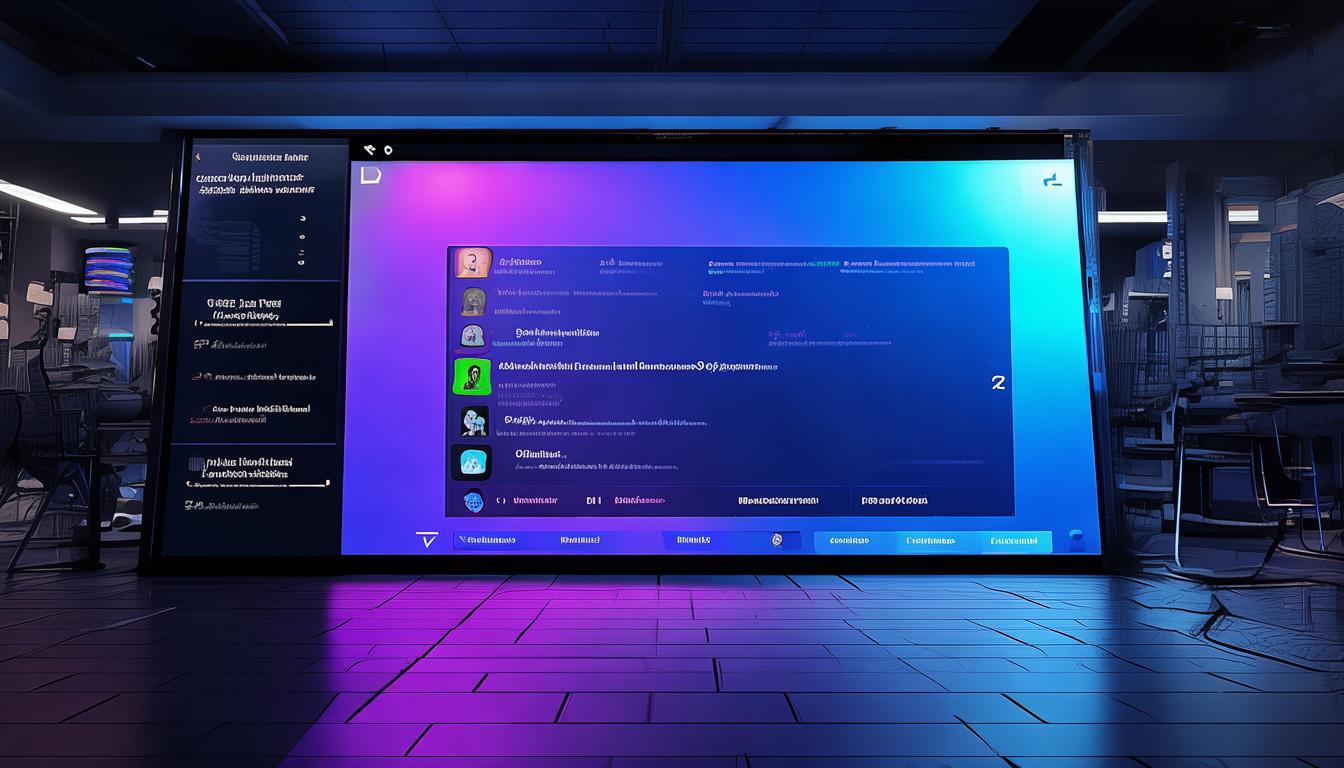Select the grey hat avatar in the third row
1344x768 pixels.
coord(472,336)
